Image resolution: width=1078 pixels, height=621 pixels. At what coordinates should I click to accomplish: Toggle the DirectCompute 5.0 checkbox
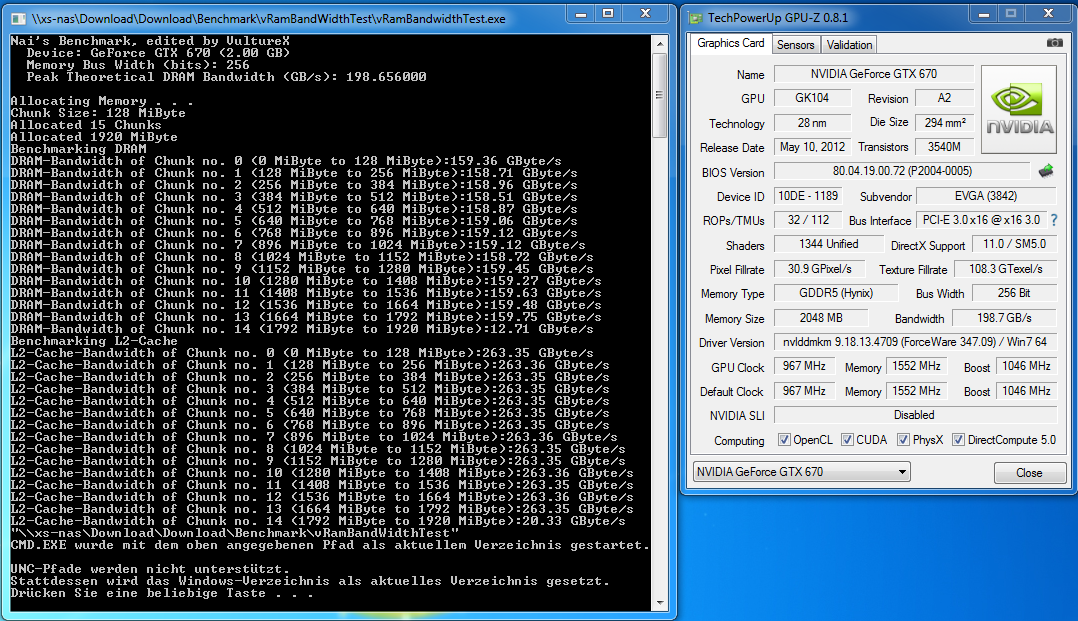pyautogui.click(x=958, y=439)
